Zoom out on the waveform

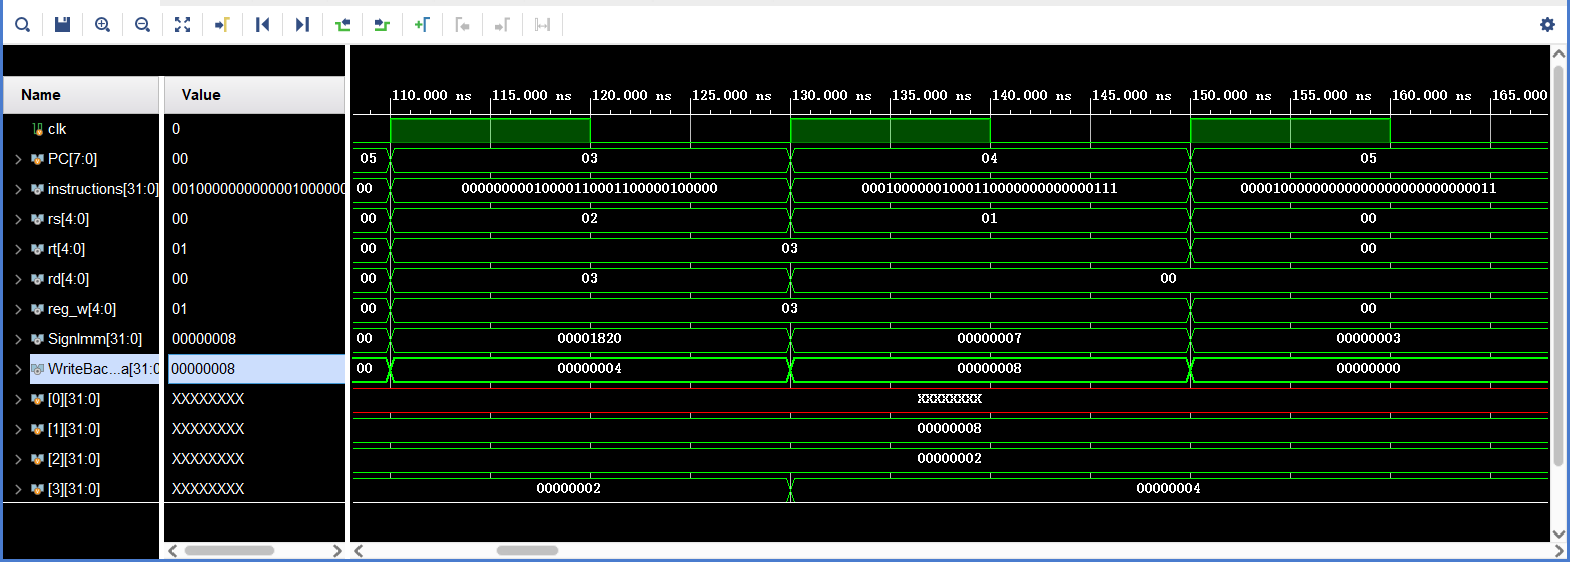point(142,24)
